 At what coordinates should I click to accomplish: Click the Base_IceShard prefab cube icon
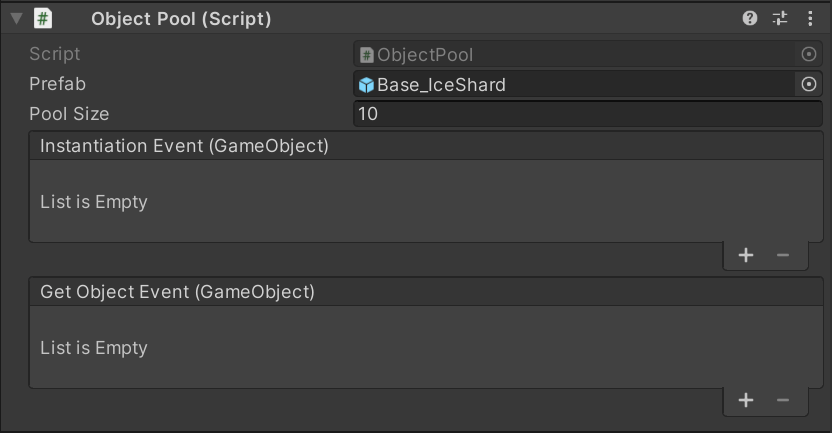point(367,85)
